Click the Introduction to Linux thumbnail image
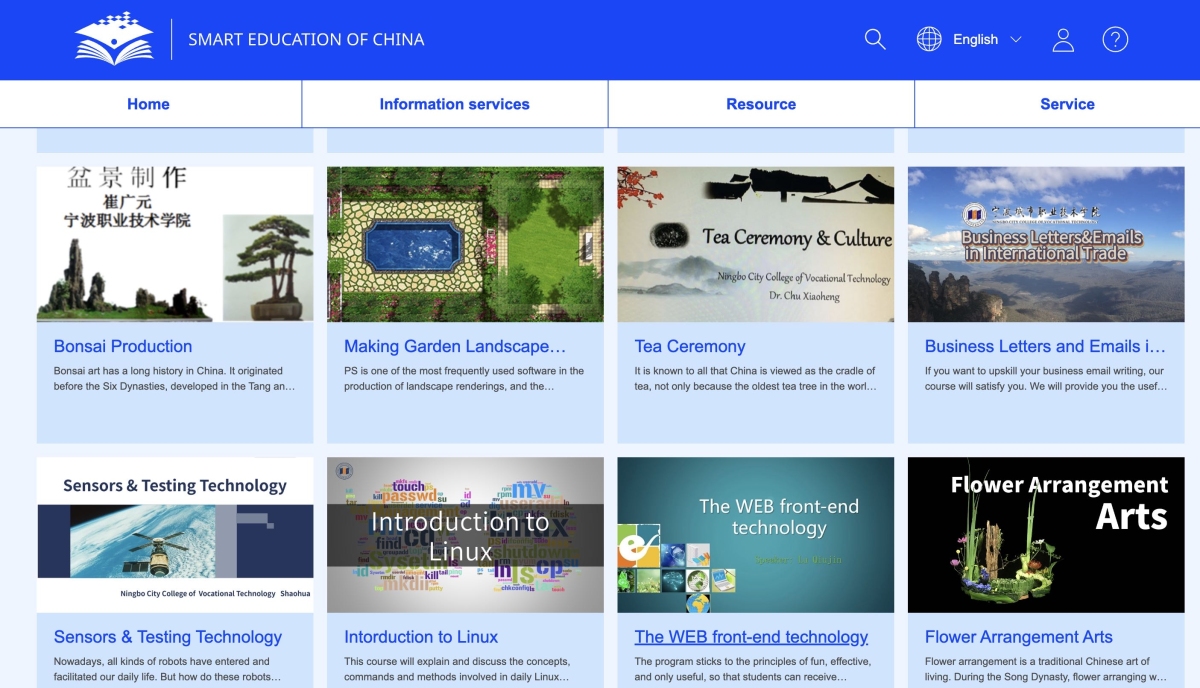Screen dimensions: 1200x688 [465, 534]
